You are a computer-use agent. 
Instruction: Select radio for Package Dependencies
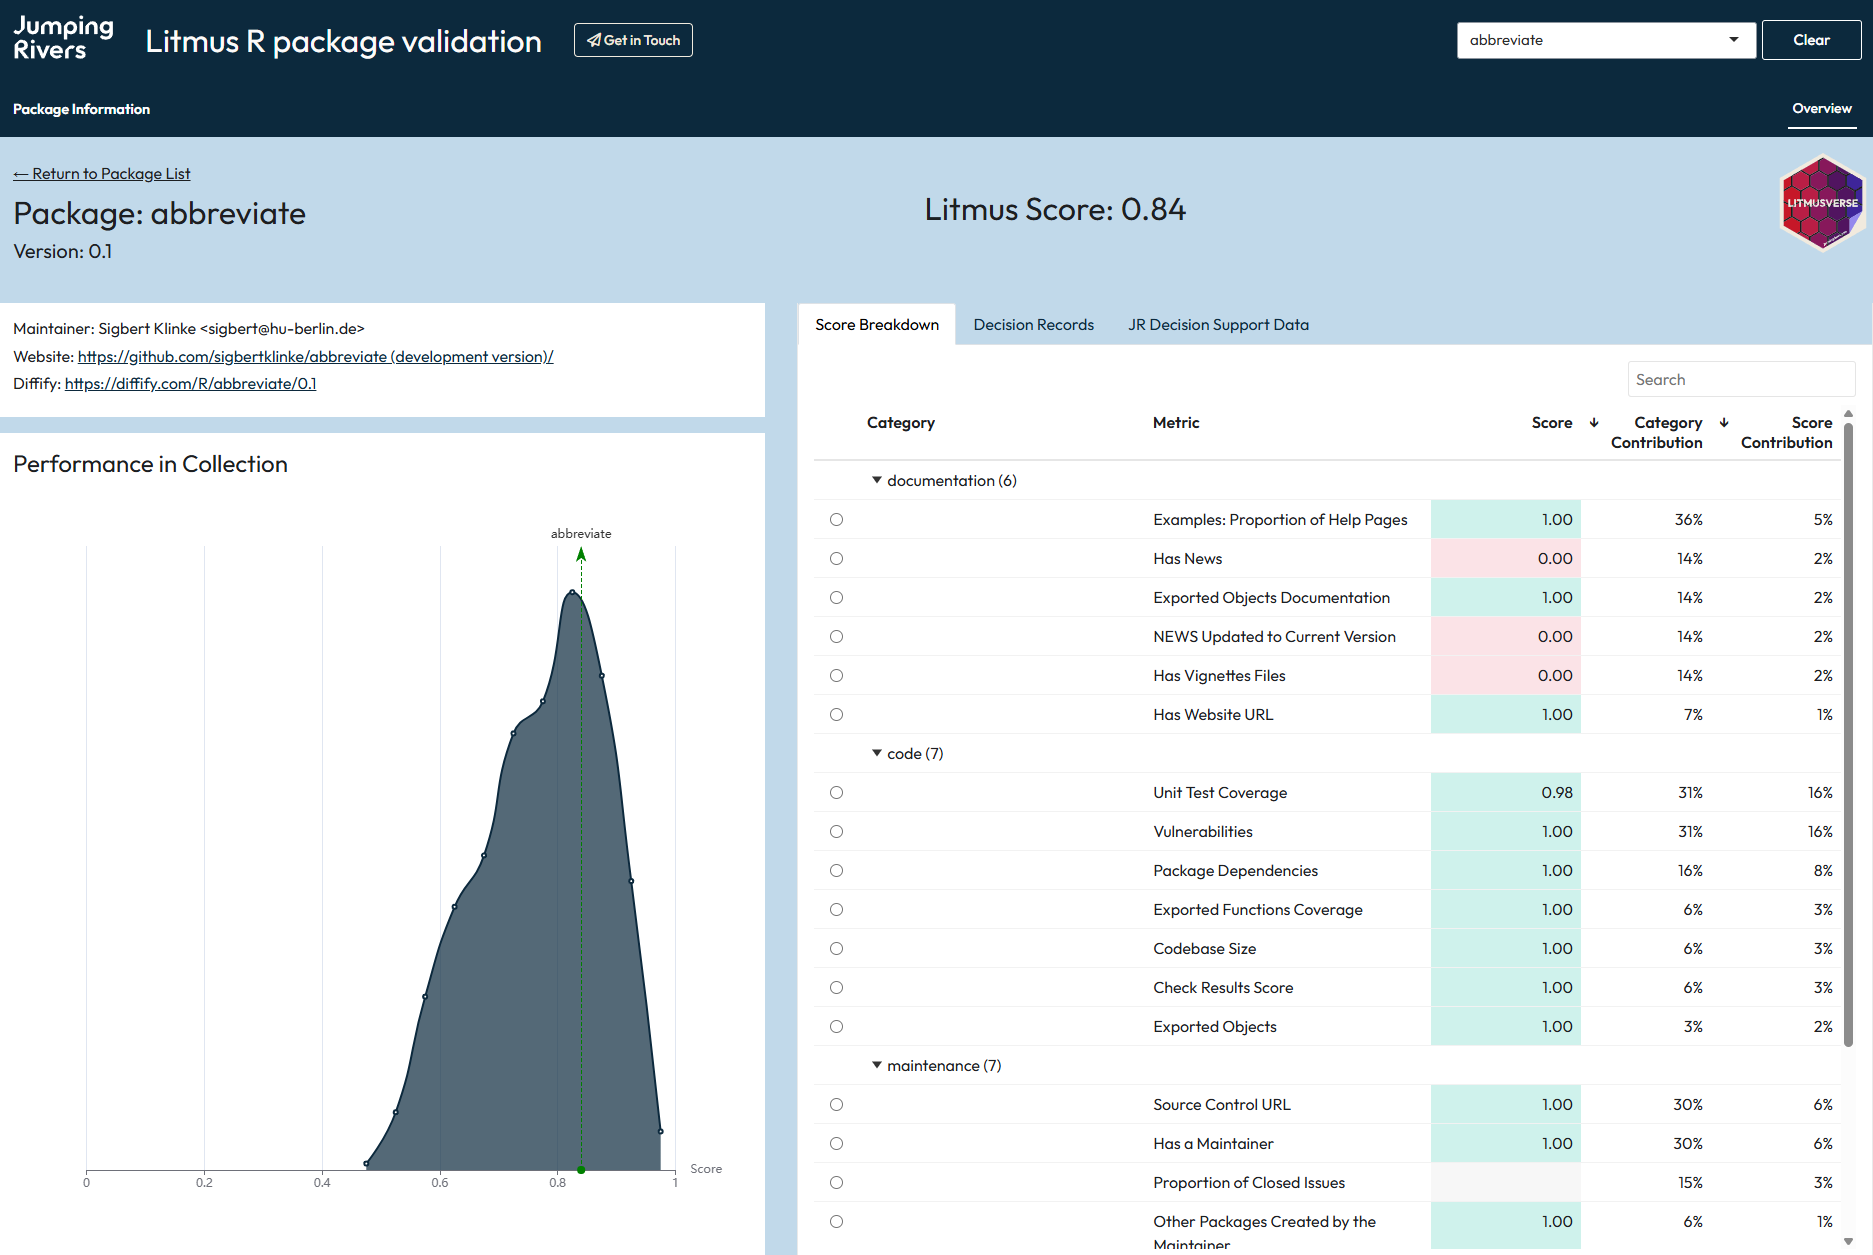coord(836,871)
